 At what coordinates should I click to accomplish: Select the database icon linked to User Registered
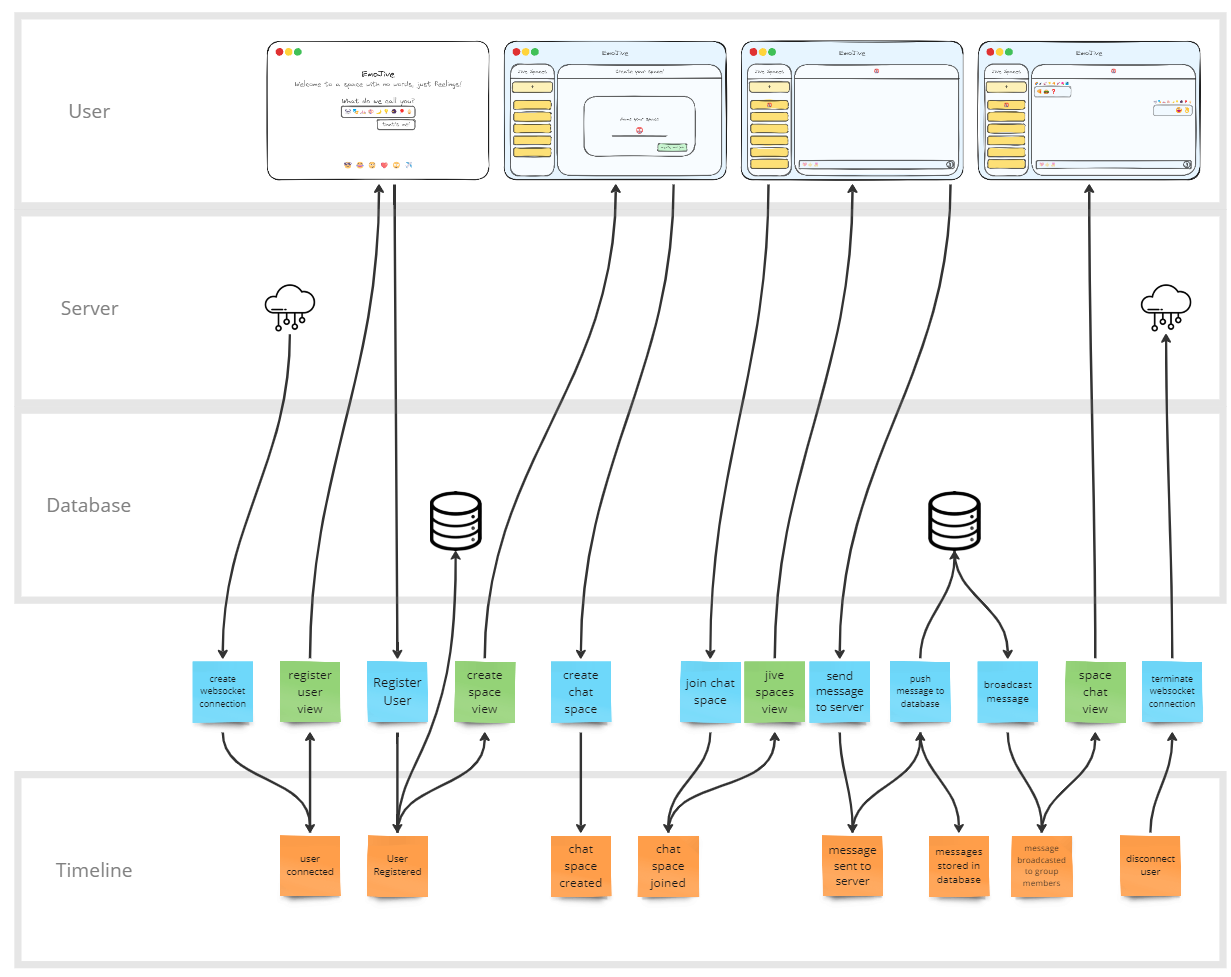(456, 521)
